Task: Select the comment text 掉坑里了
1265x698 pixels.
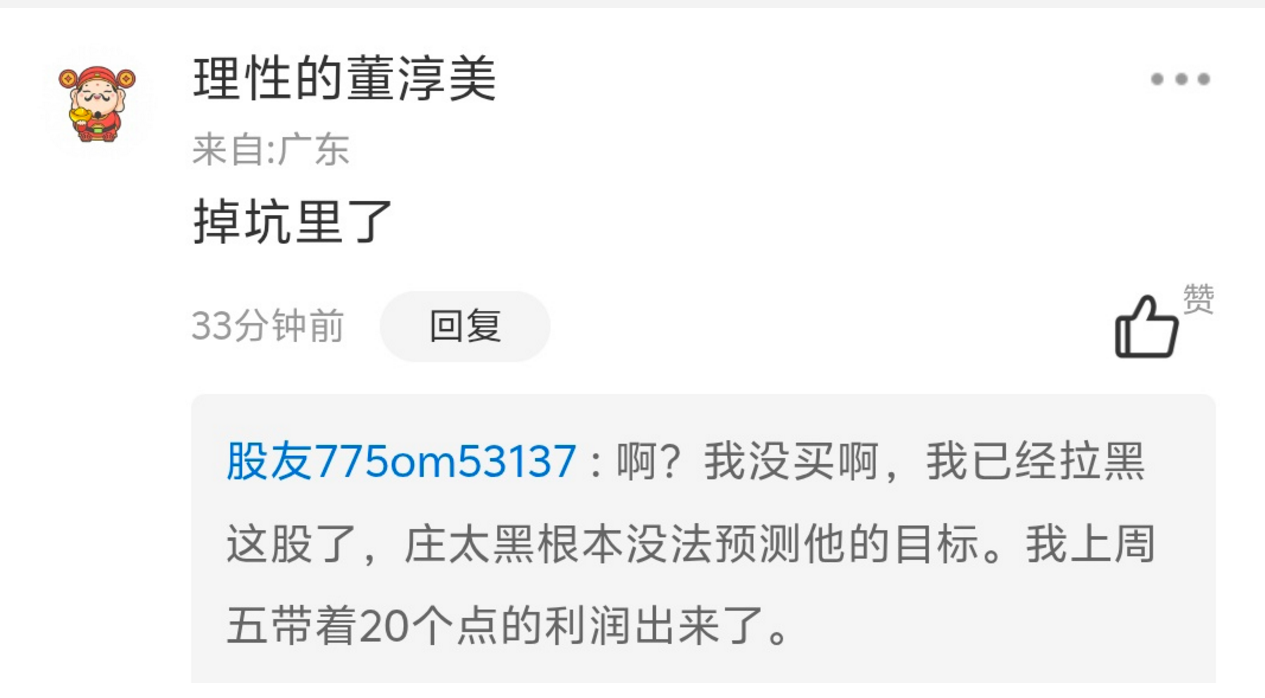Action: coord(293,223)
